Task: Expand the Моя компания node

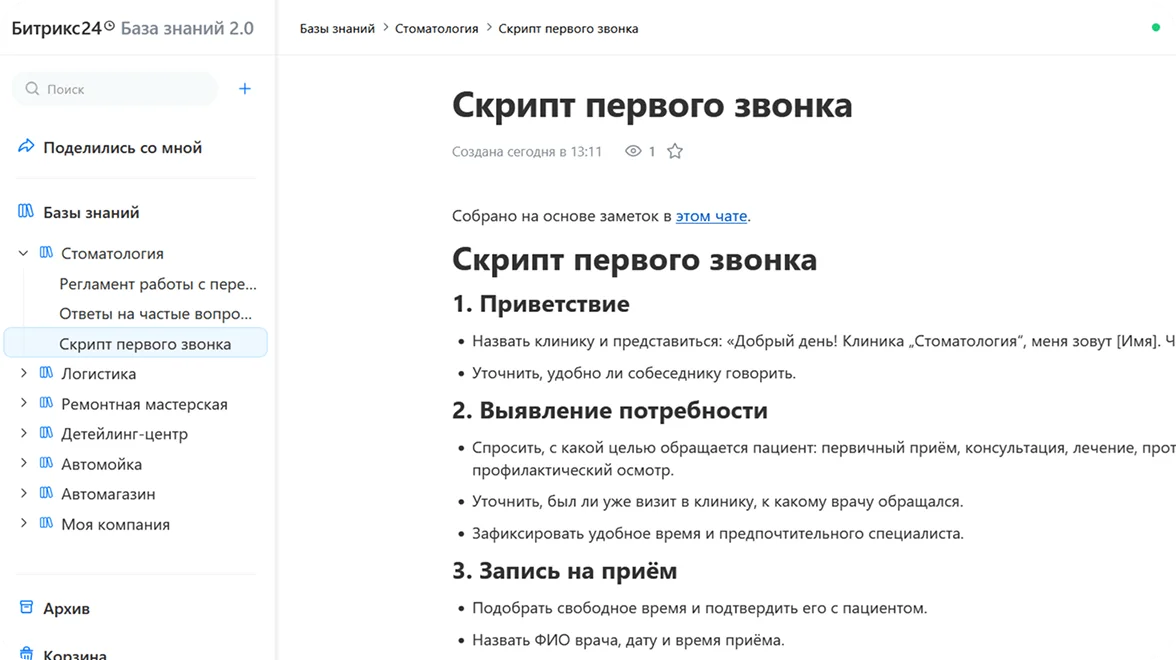Action: click(x=23, y=523)
